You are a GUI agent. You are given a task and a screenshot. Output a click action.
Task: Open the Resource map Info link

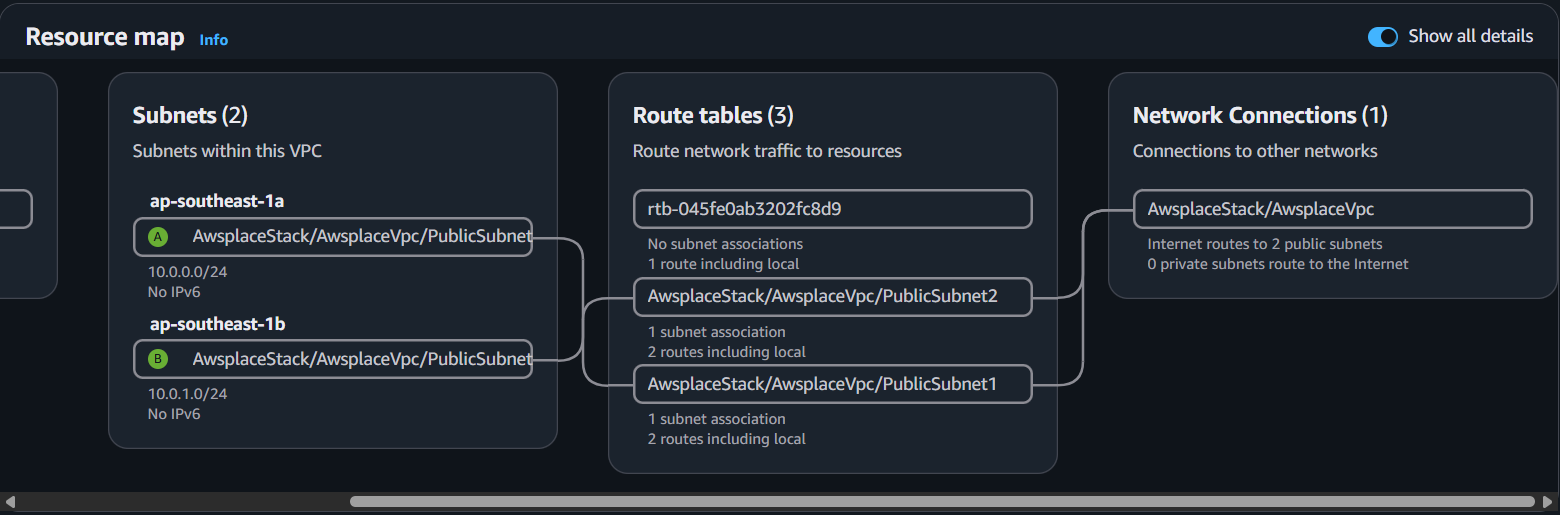[214, 40]
